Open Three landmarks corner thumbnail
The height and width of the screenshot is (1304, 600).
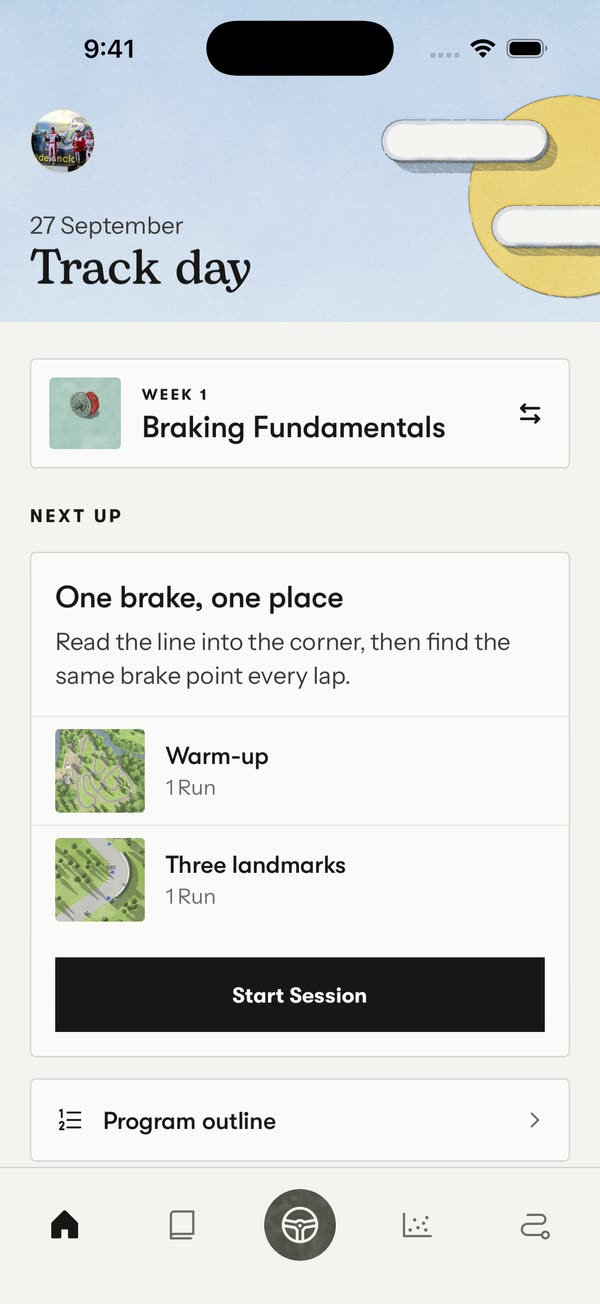coord(100,880)
